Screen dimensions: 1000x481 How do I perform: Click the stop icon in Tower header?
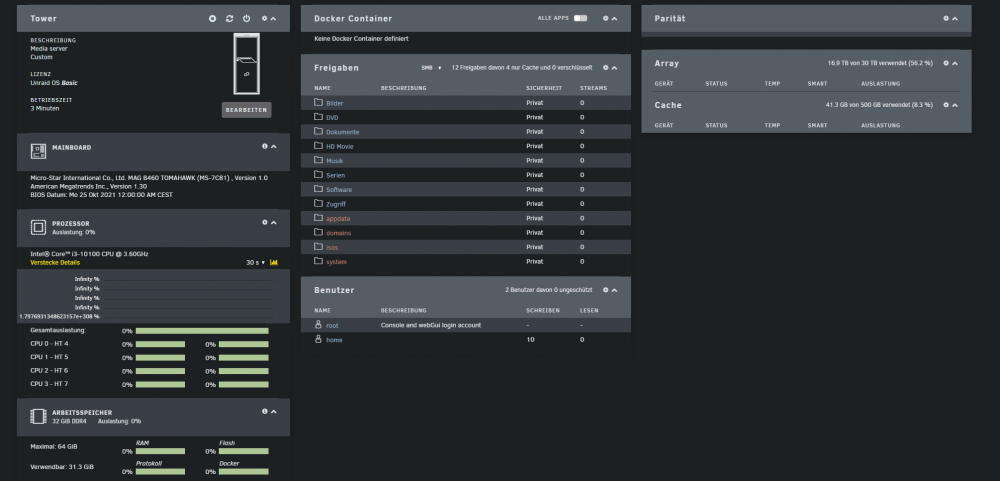click(x=212, y=18)
